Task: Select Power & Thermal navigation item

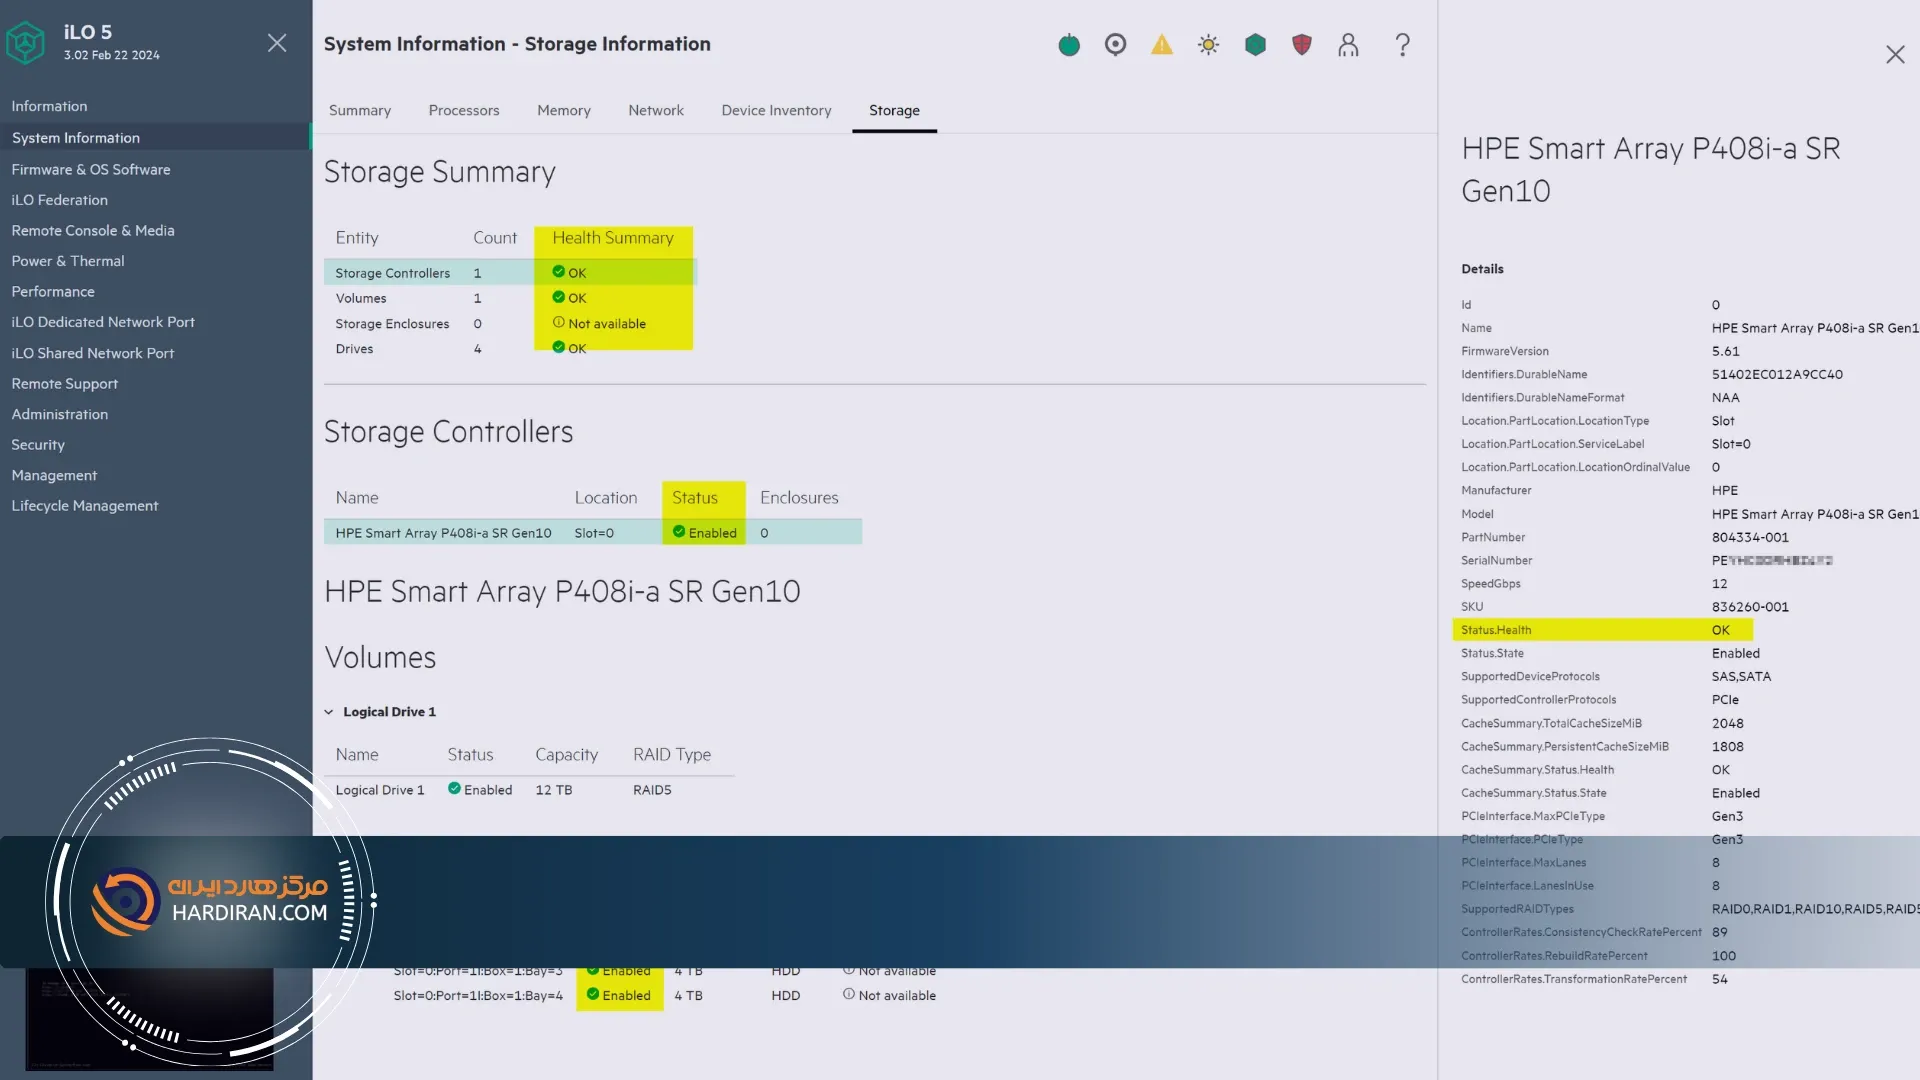Action: [68, 261]
